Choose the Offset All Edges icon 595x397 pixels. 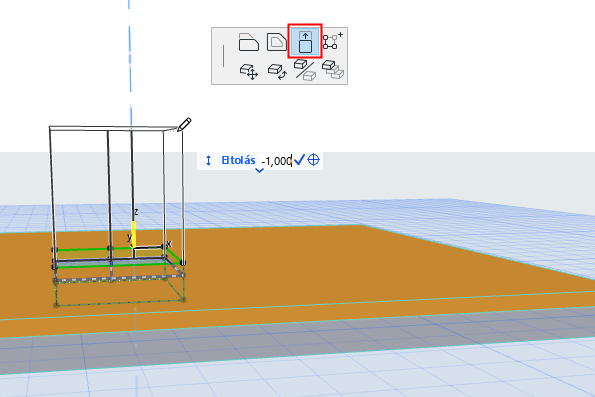click(x=277, y=42)
